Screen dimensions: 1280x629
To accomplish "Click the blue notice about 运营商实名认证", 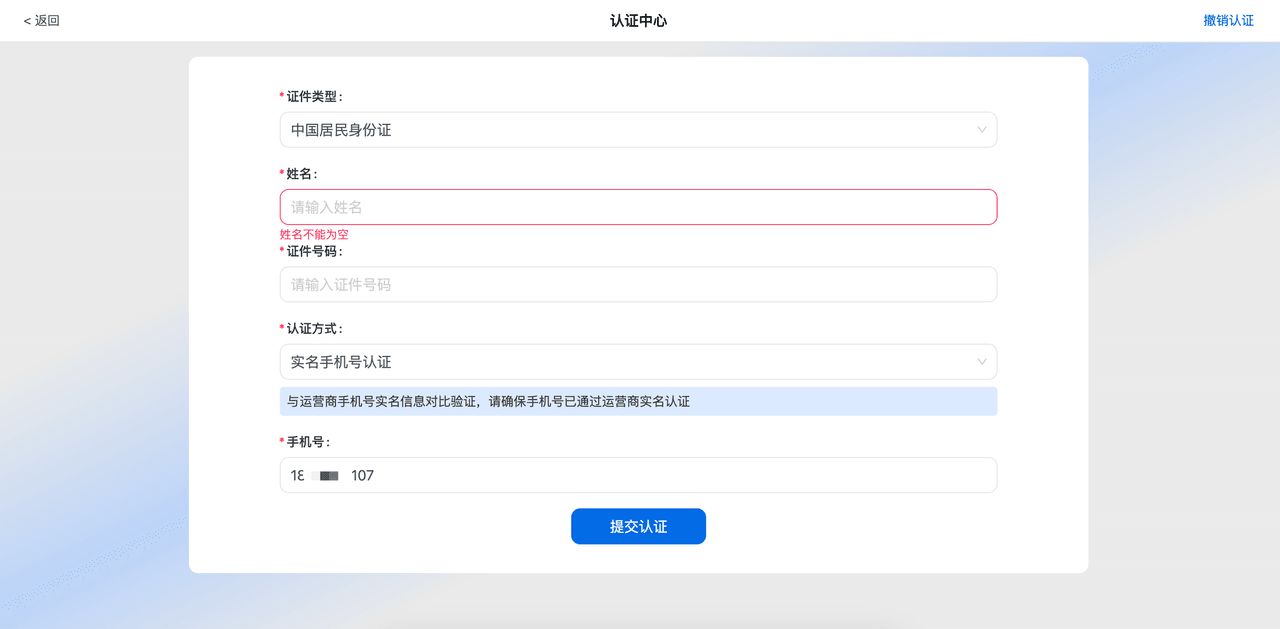I will [638, 401].
